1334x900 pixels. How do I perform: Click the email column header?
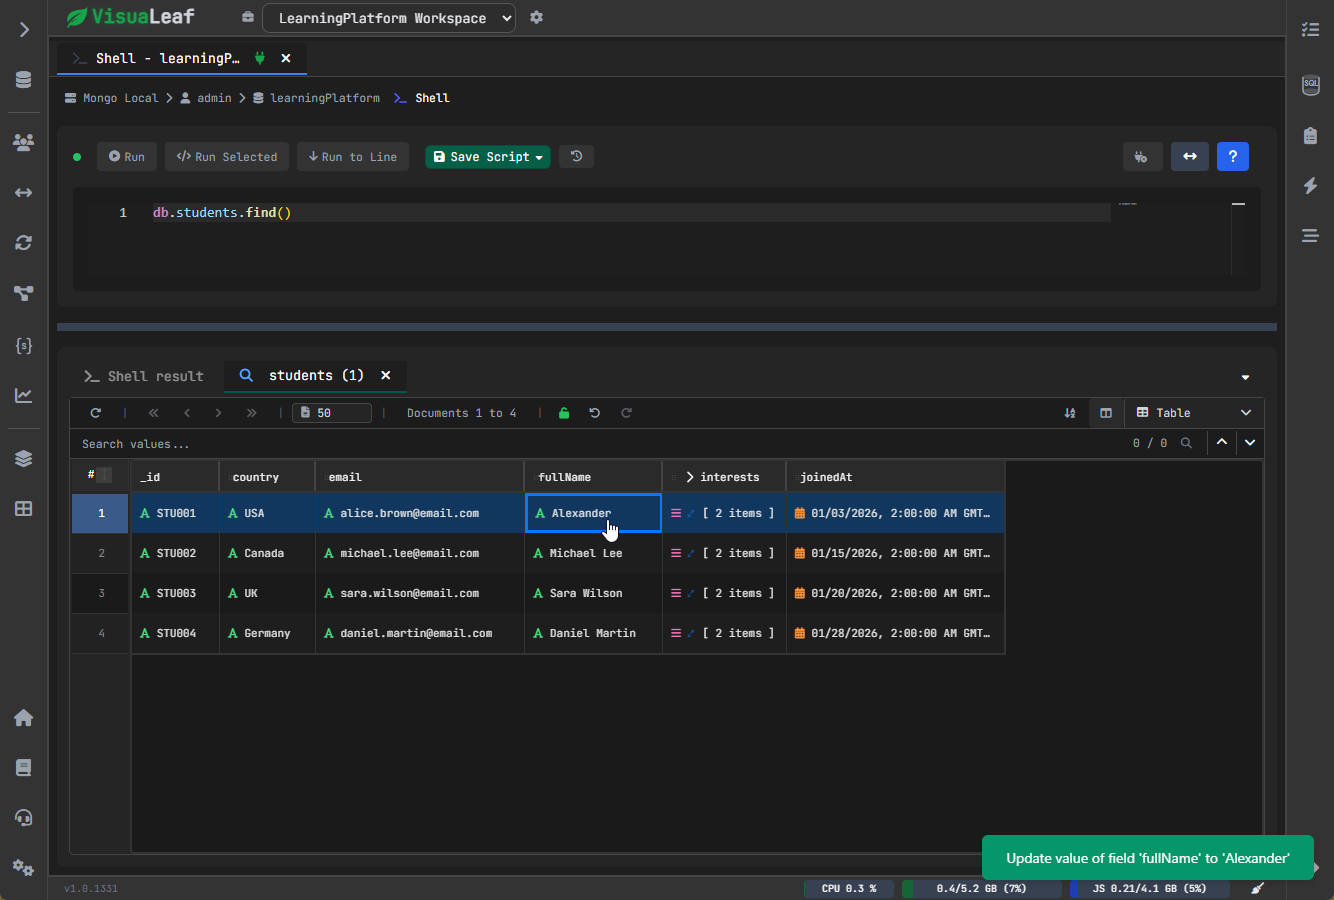[420, 477]
